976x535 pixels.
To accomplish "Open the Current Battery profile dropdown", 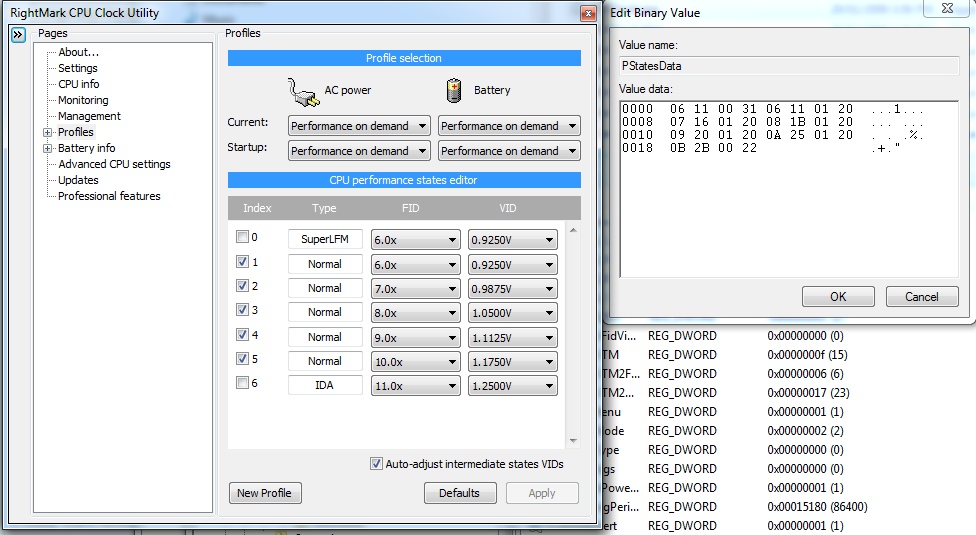I will click(x=509, y=126).
